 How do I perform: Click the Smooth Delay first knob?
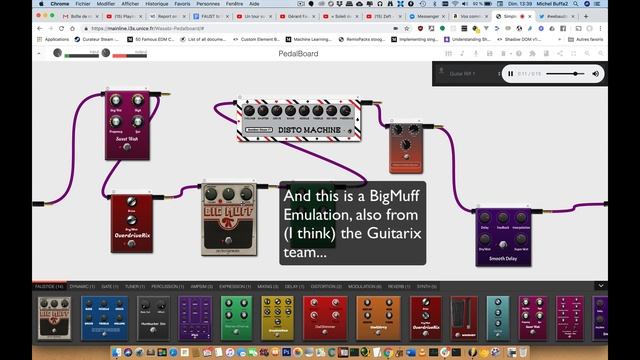point(484,218)
